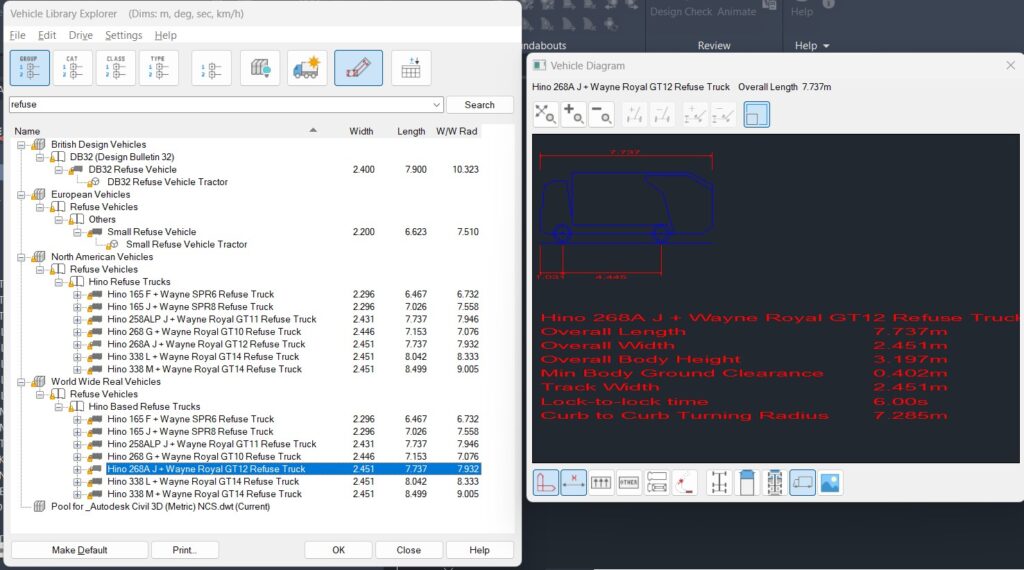Screen dimensions: 1024x570
Task: Toggle the dimension arrows display icon
Action: (x=573, y=483)
